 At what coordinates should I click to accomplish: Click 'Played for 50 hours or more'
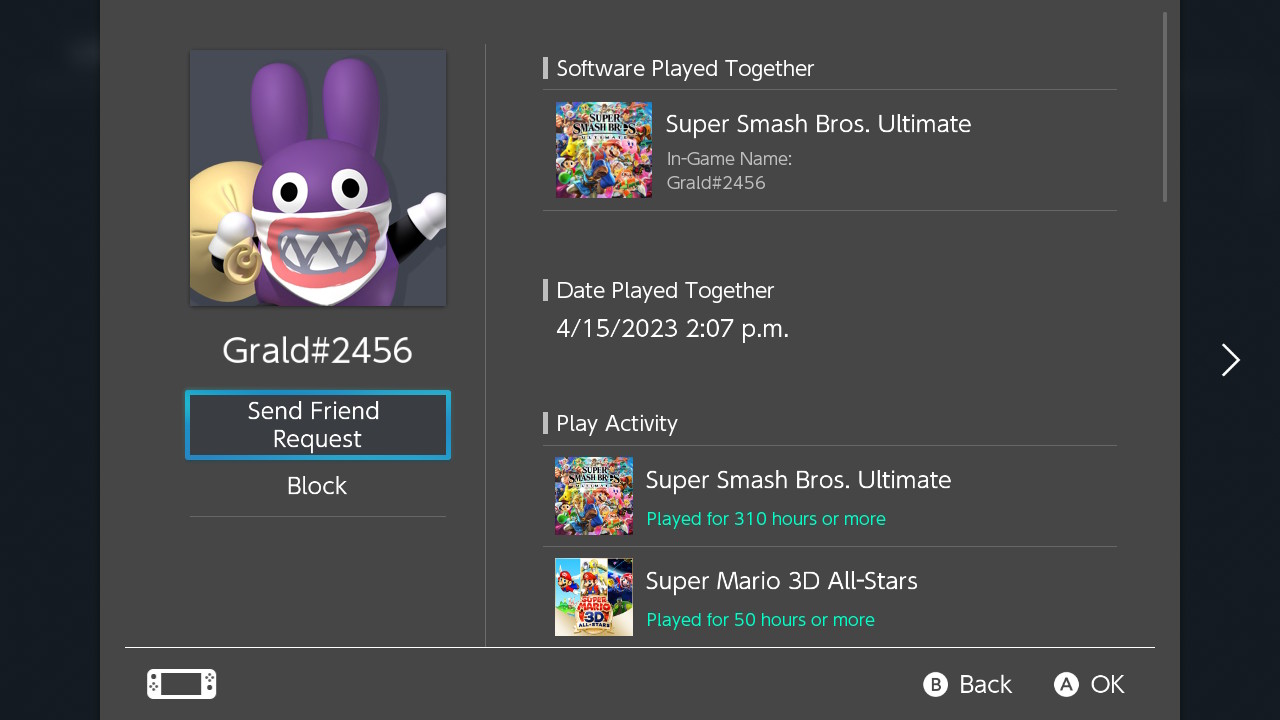[761, 620]
